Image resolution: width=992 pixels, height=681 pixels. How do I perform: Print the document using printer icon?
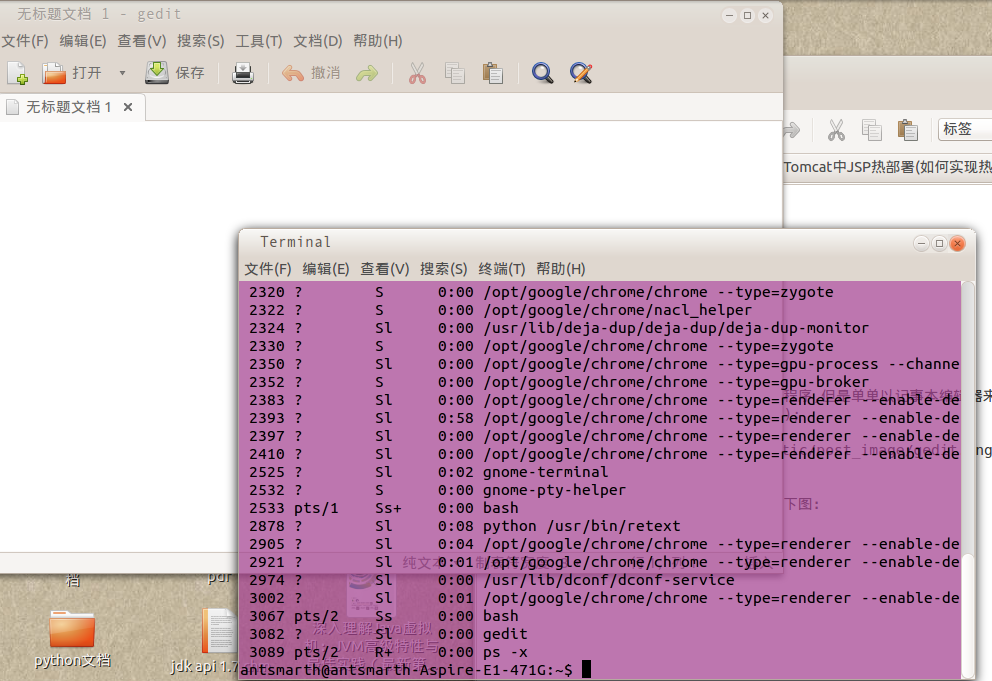click(242, 73)
